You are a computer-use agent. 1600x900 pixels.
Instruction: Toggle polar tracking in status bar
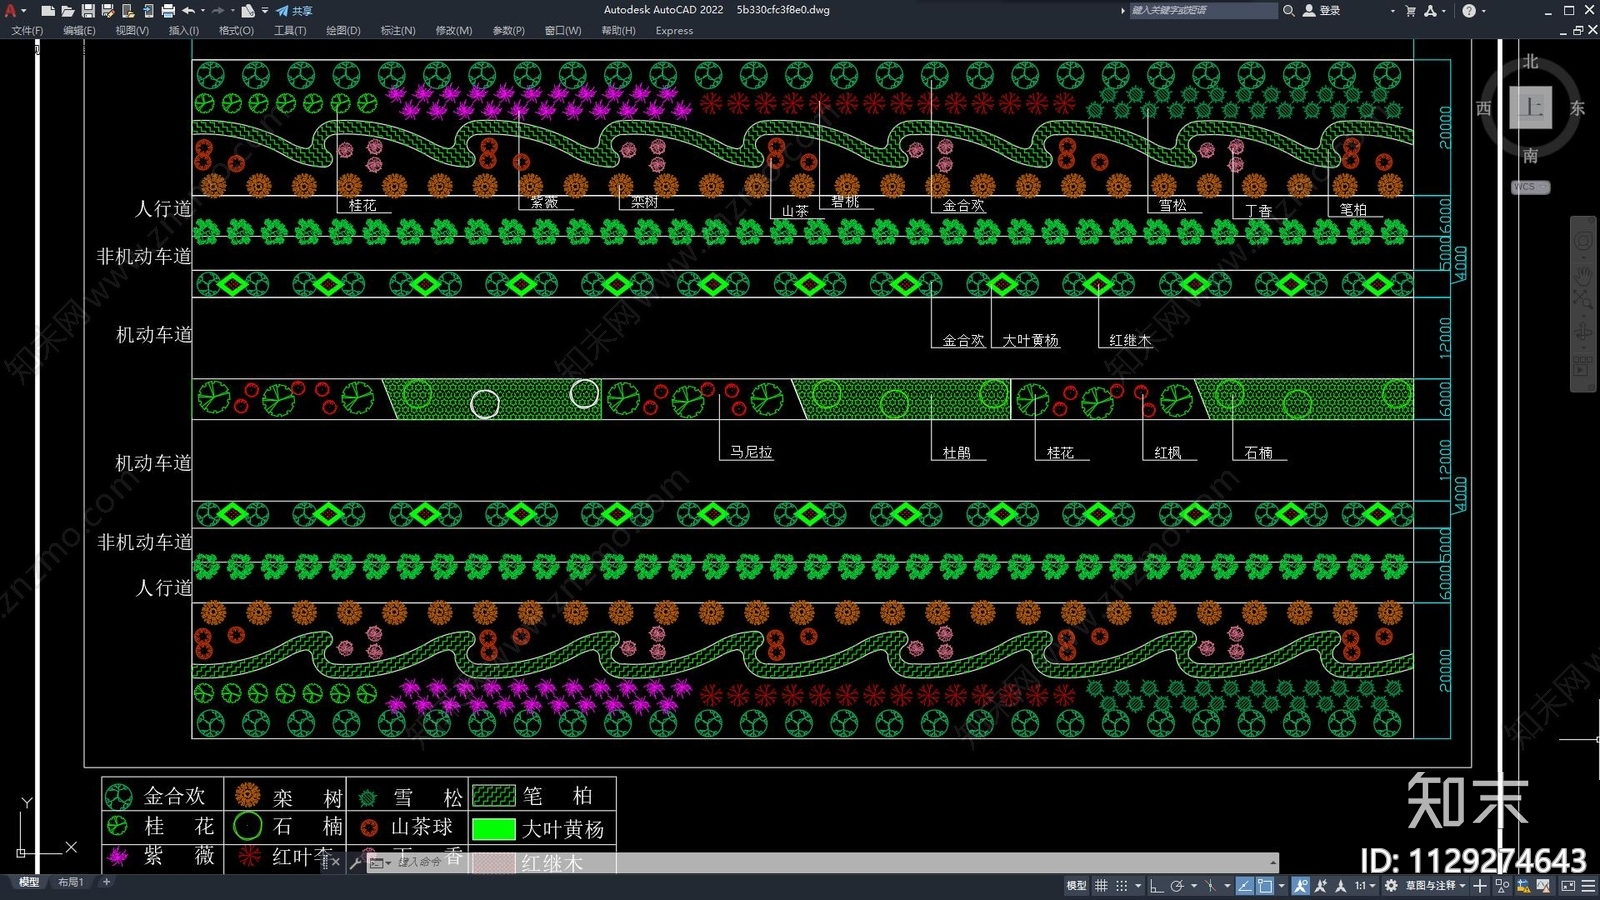click(x=1177, y=885)
